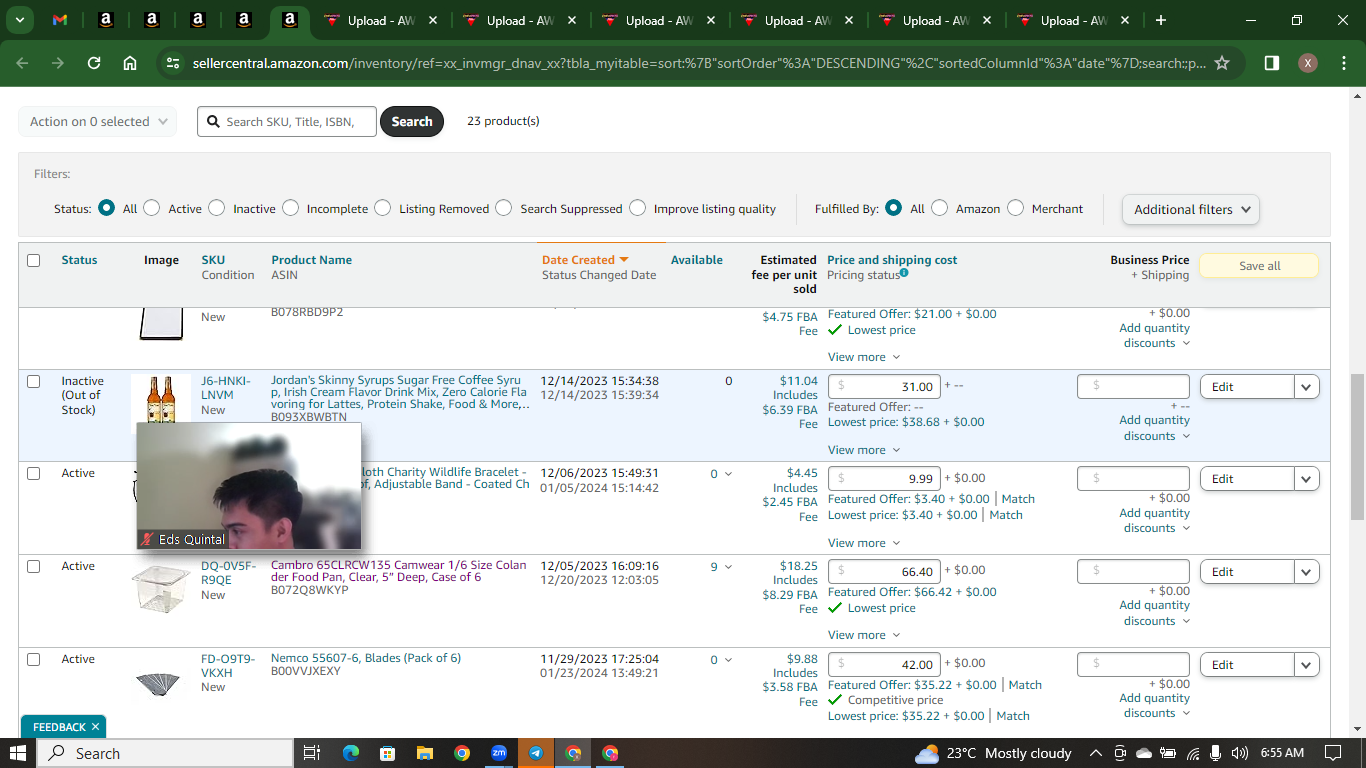Click the Search button
Viewport: 1366px width, 768px height.
point(412,121)
